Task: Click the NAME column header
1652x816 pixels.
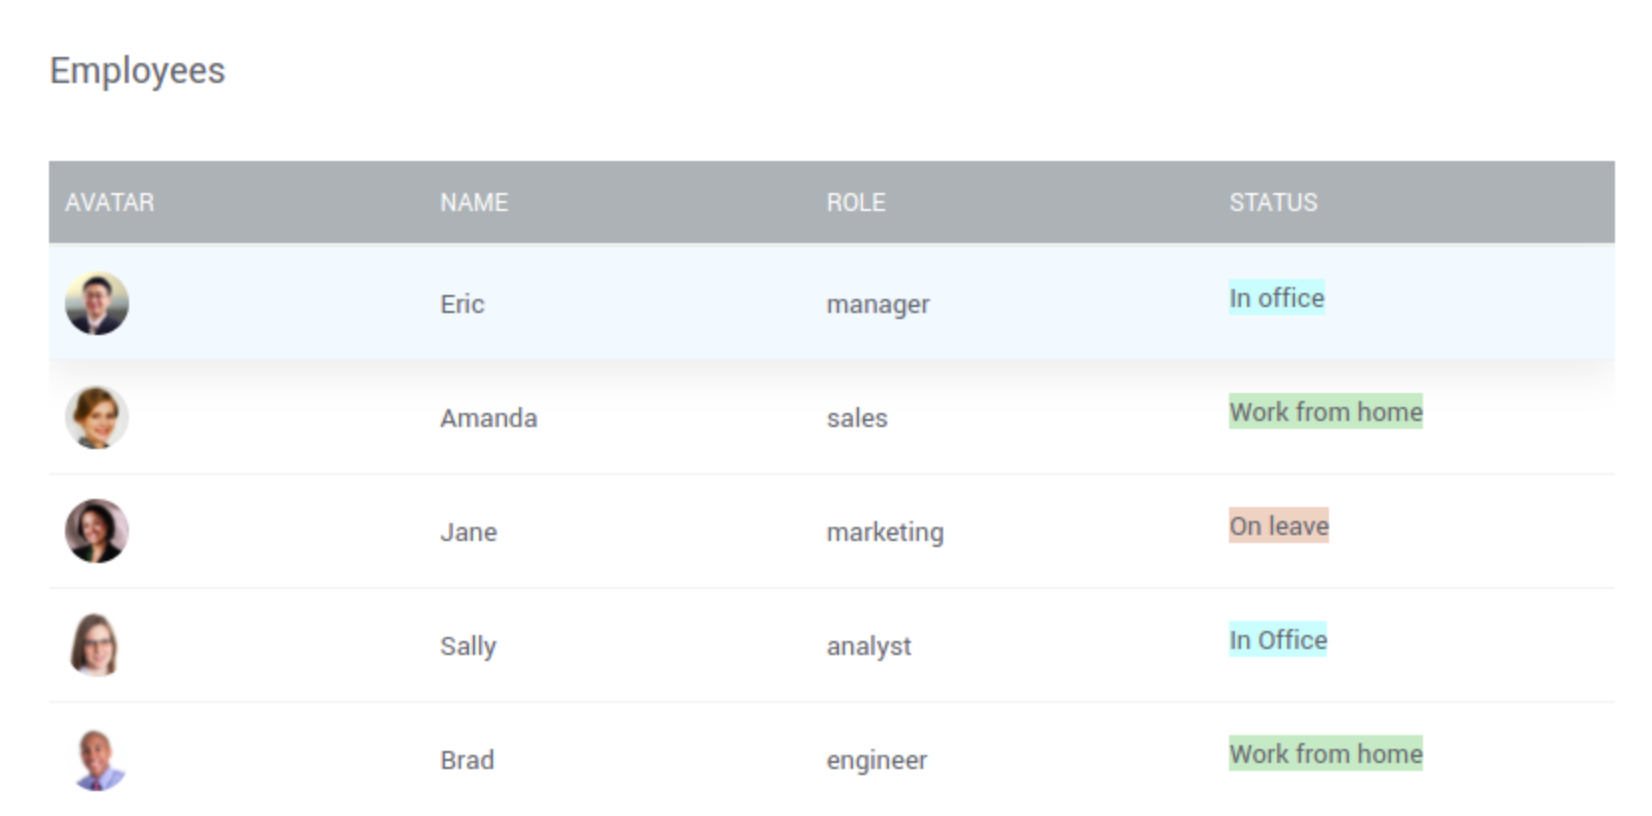Action: (474, 202)
